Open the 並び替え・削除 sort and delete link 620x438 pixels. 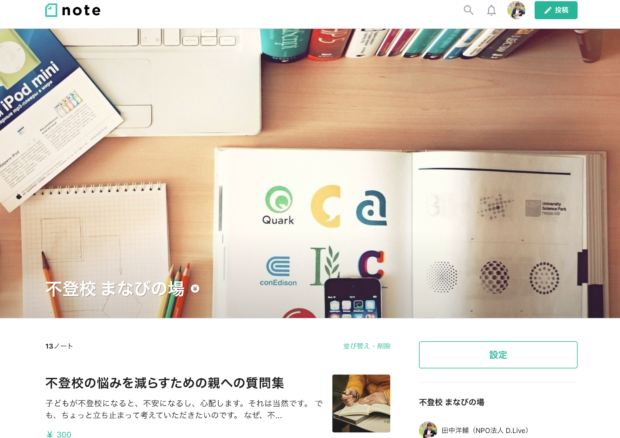367,346
